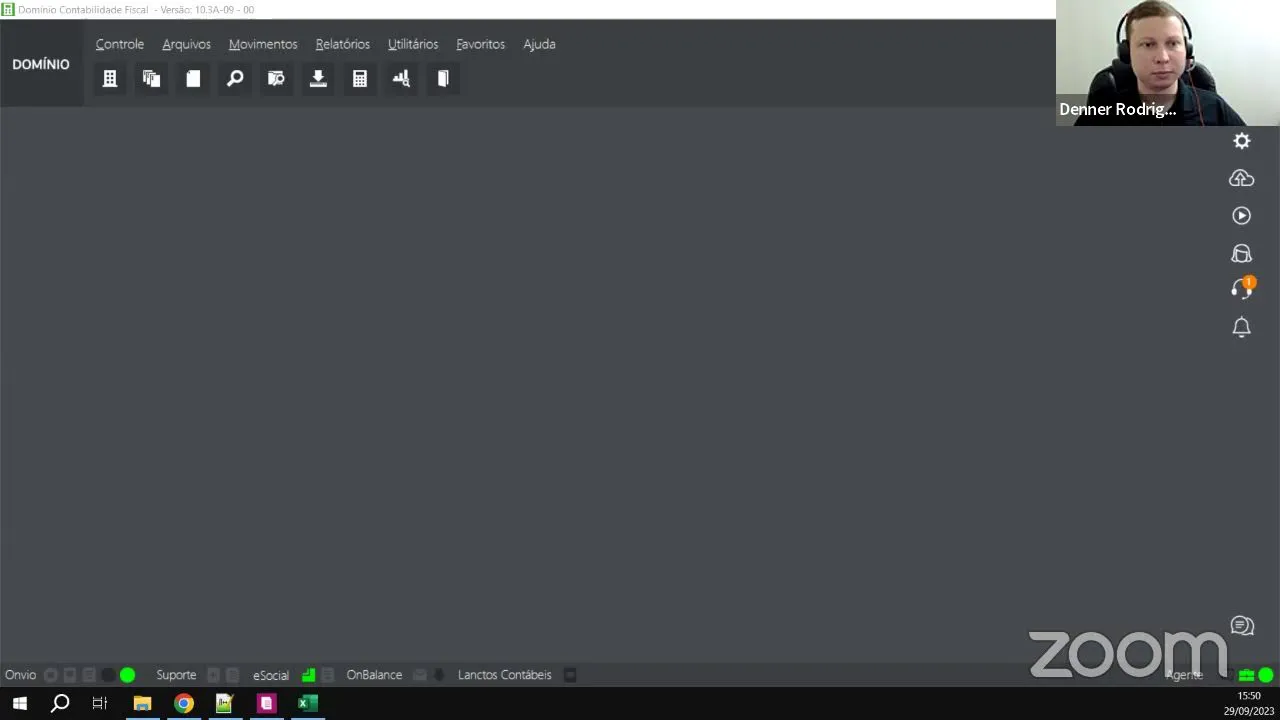
Task: Open File Explorer from the taskbar
Action: point(142,703)
